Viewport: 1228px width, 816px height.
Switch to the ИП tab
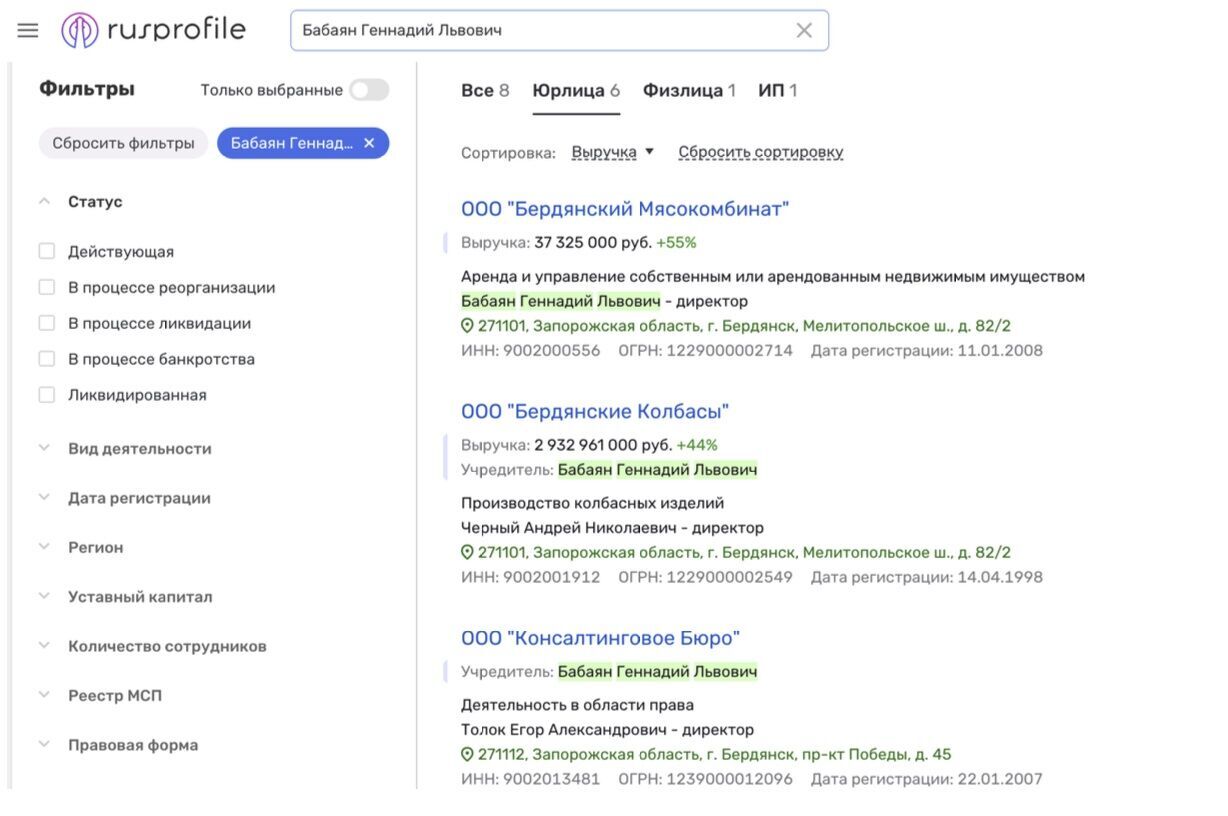[x=778, y=91]
